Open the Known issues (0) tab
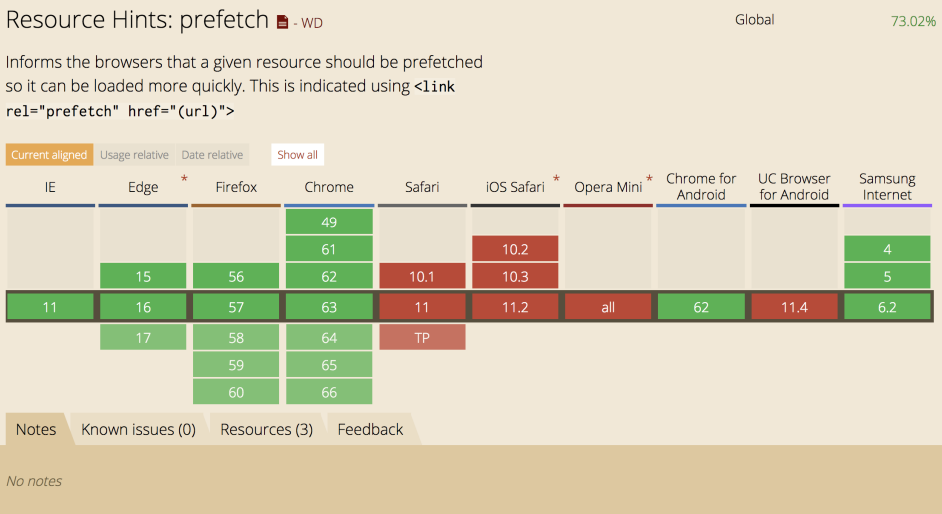Screen dimensions: 942x514 pyautogui.click(x=138, y=430)
